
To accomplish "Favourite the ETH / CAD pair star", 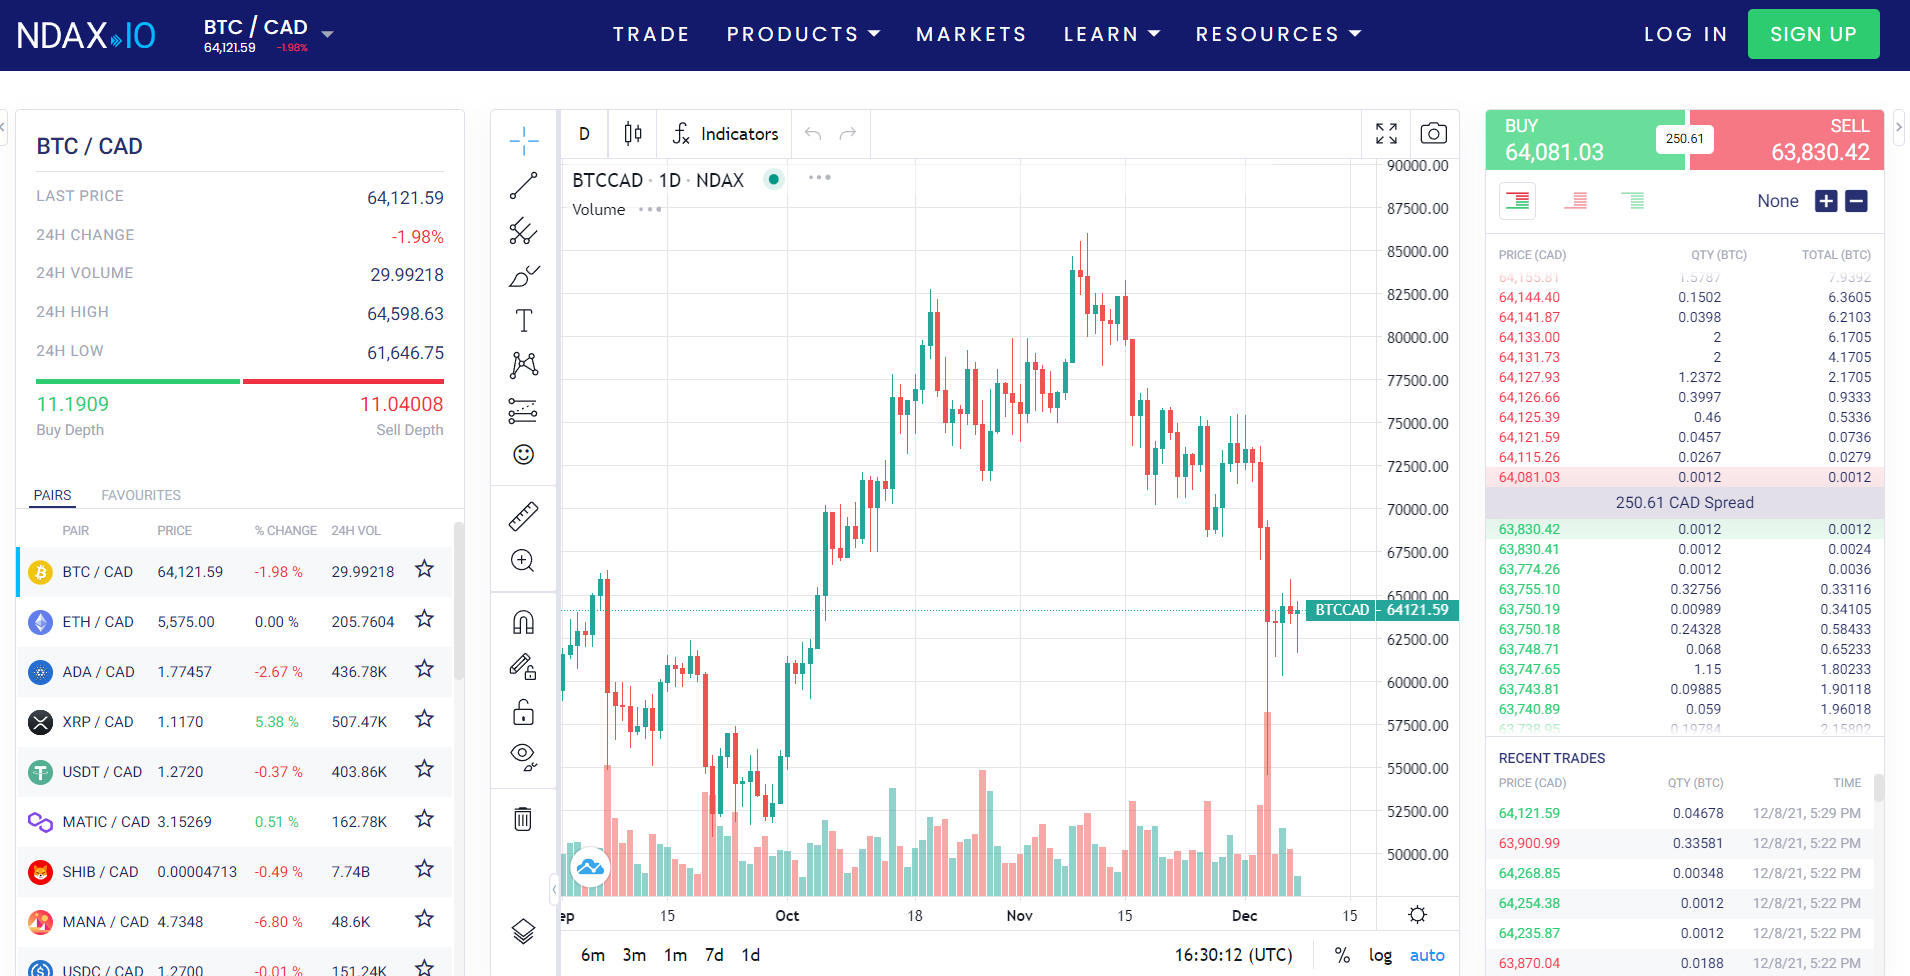I will click(424, 620).
